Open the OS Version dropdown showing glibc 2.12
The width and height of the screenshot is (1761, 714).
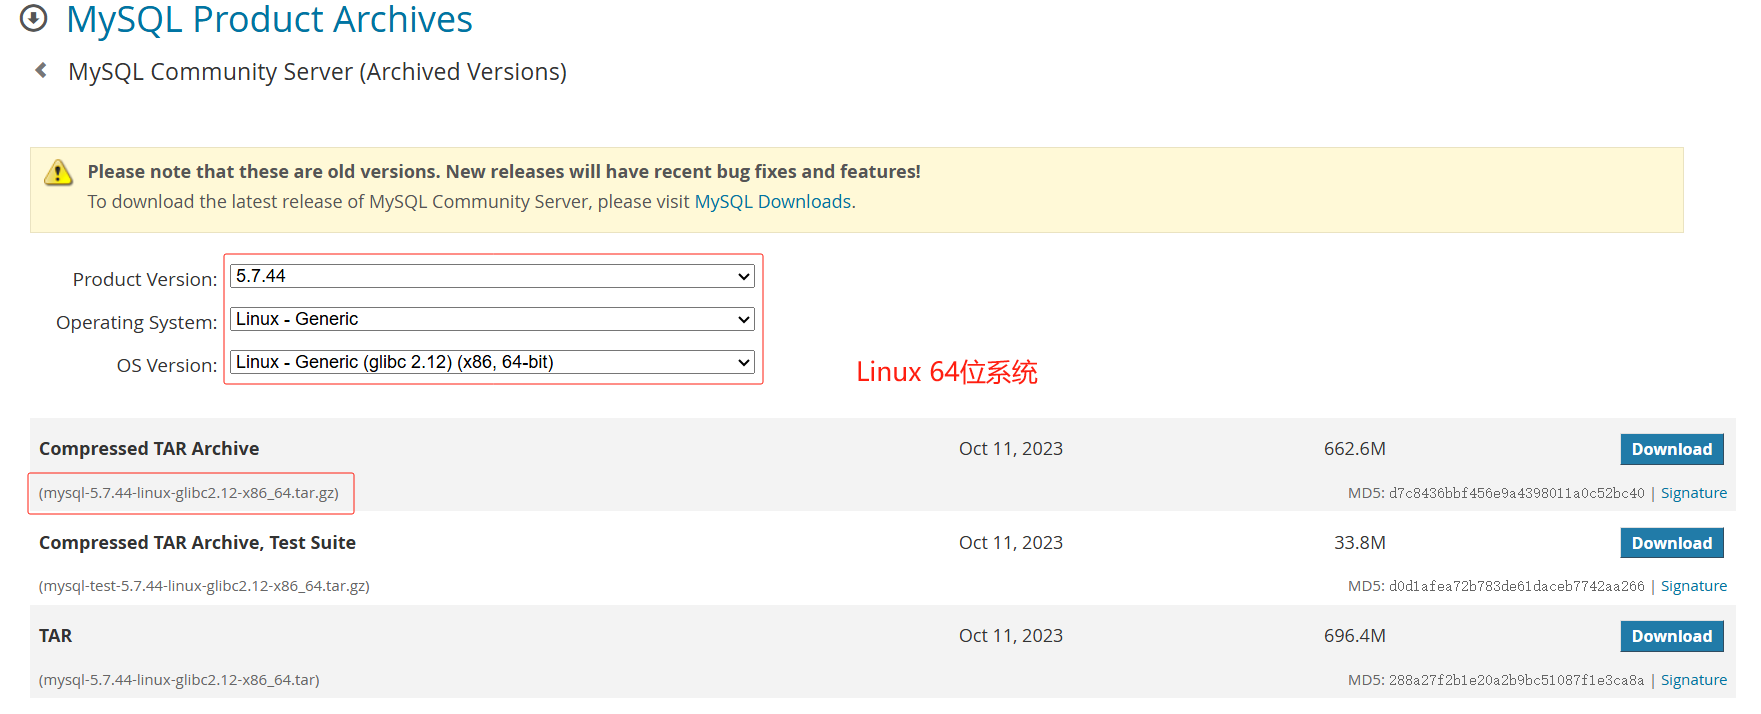[x=492, y=362]
